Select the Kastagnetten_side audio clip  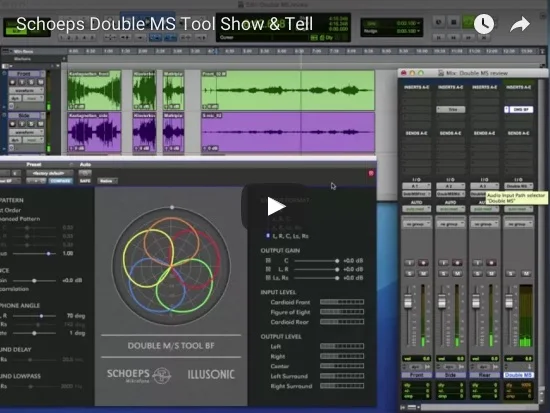click(94, 132)
